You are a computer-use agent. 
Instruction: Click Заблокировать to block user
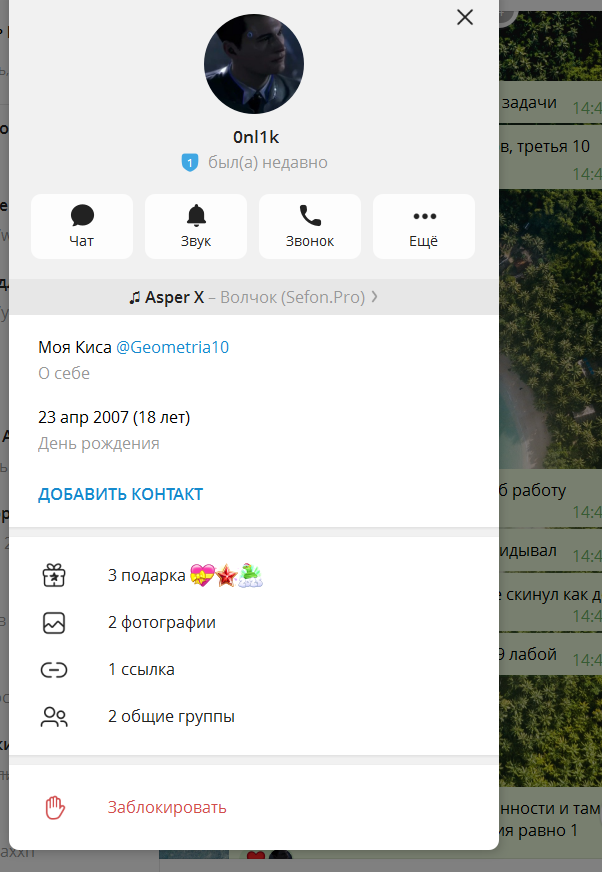click(167, 807)
